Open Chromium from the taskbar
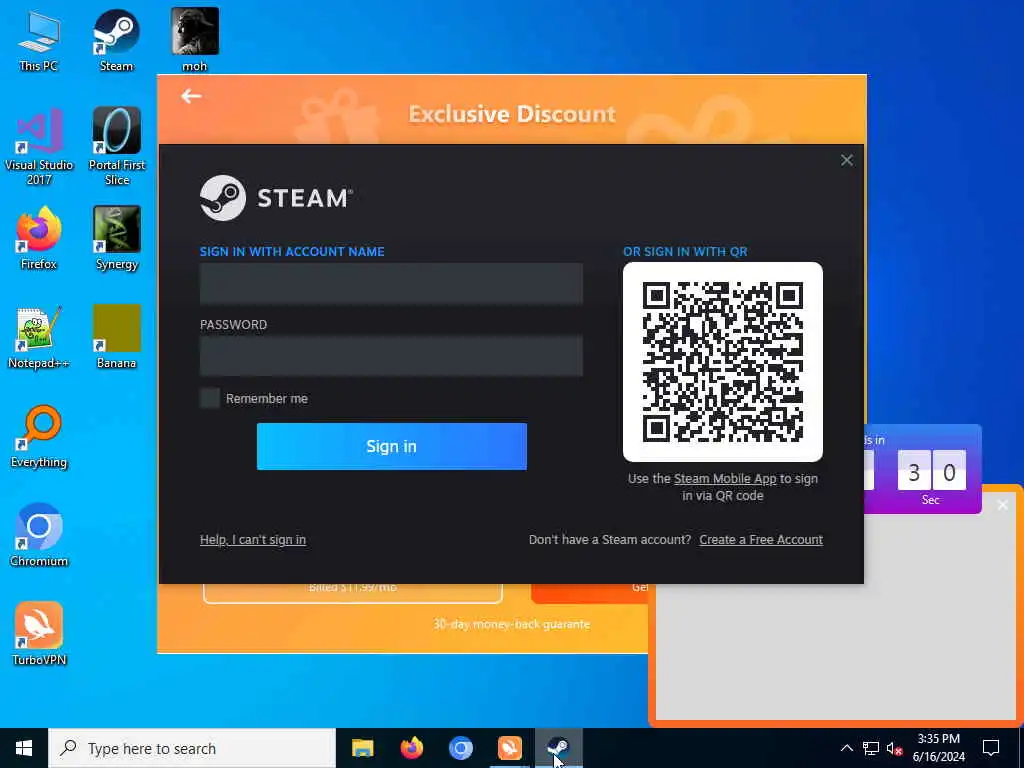The height and width of the screenshot is (768, 1024). click(x=460, y=748)
